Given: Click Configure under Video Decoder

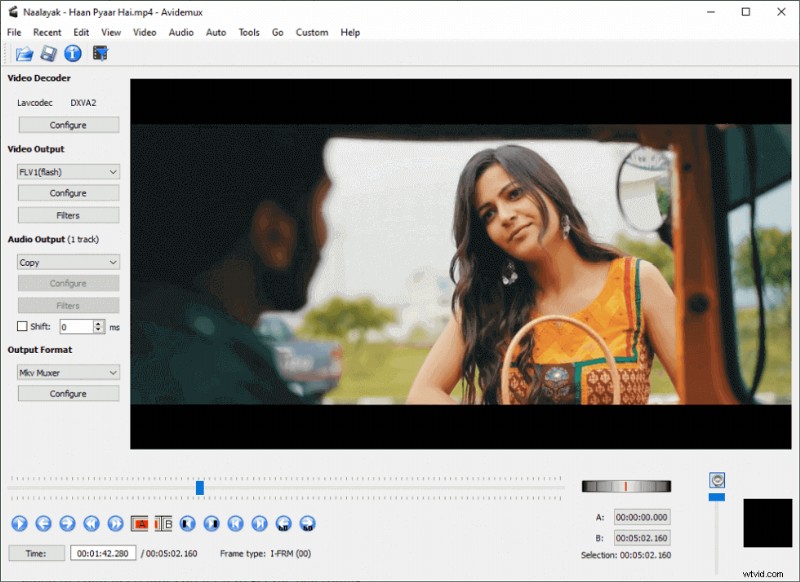Looking at the screenshot, I should (x=68, y=124).
